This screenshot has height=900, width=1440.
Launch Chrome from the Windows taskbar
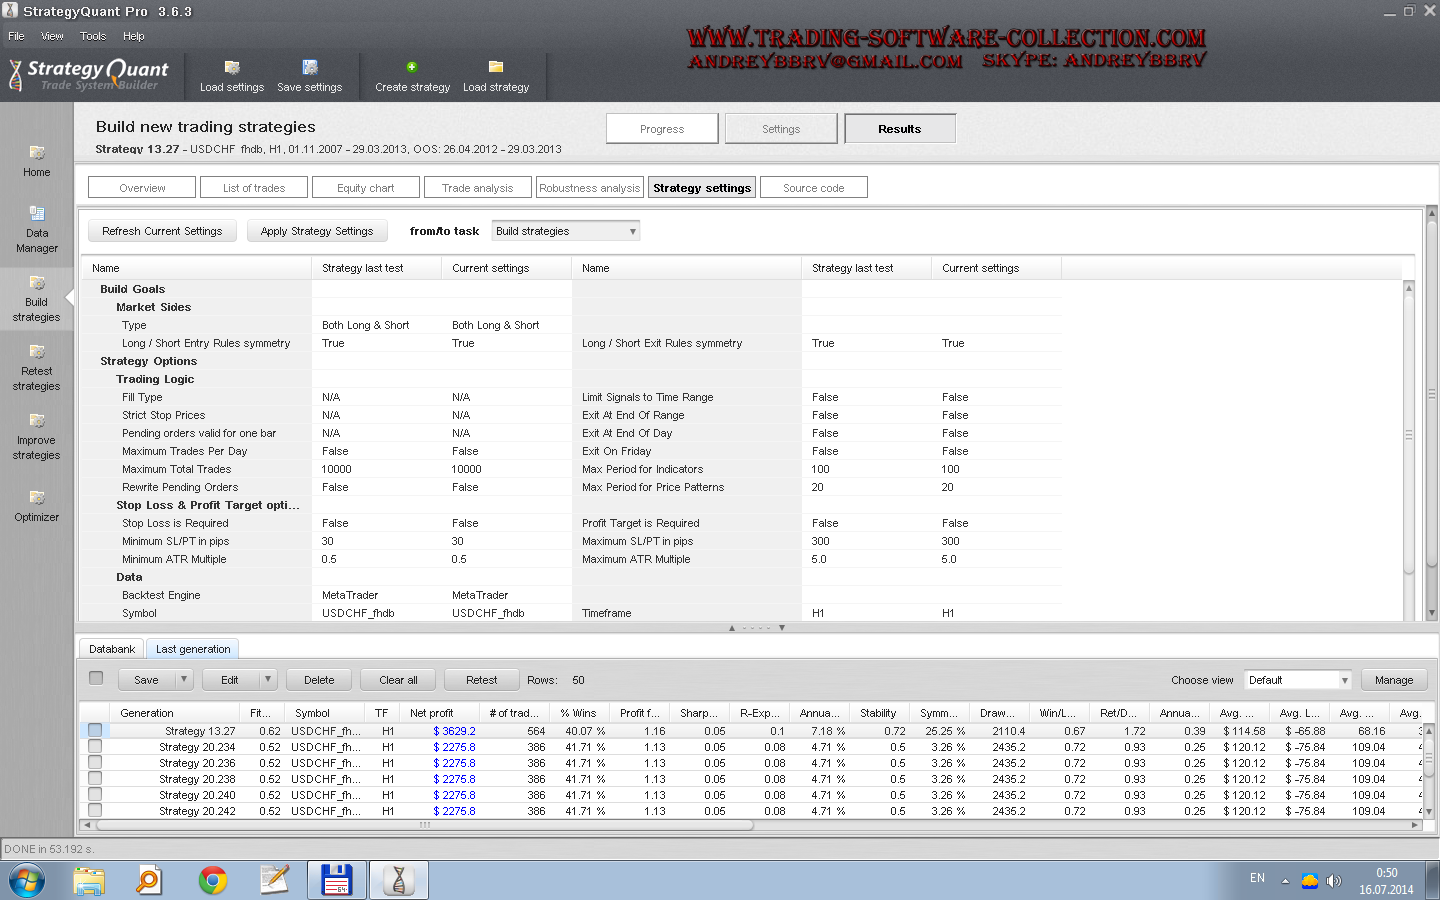click(212, 880)
